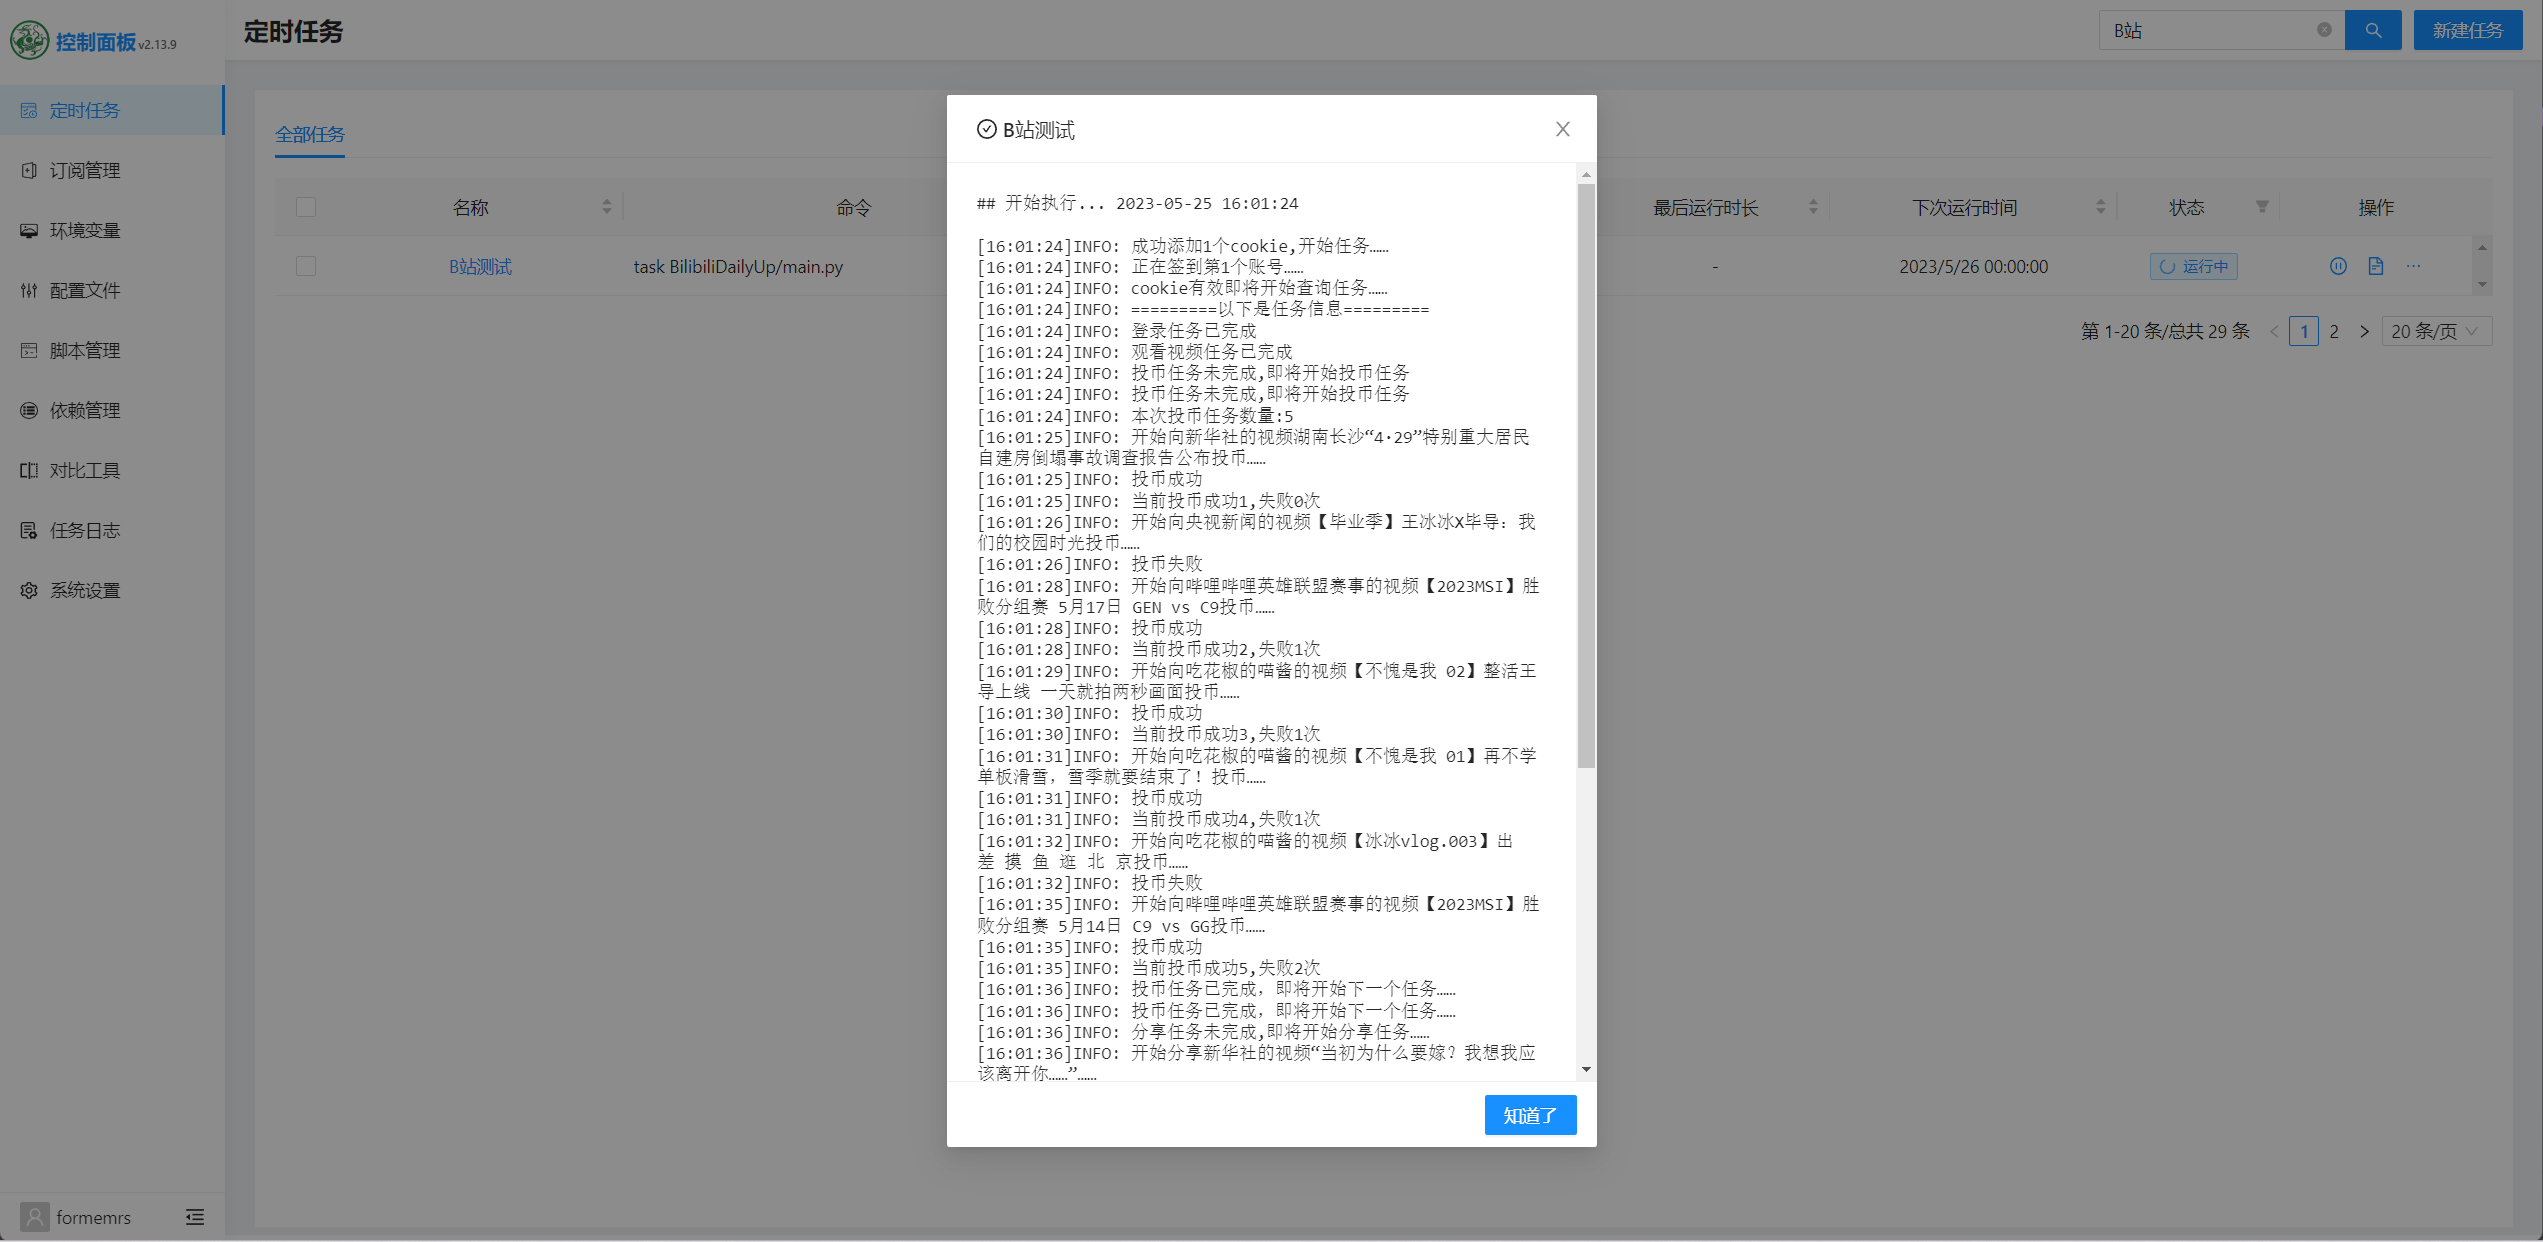This screenshot has height=1242, width=2543.
Task: Click the 状态 column filter funnel icon
Action: pyautogui.click(x=2261, y=207)
